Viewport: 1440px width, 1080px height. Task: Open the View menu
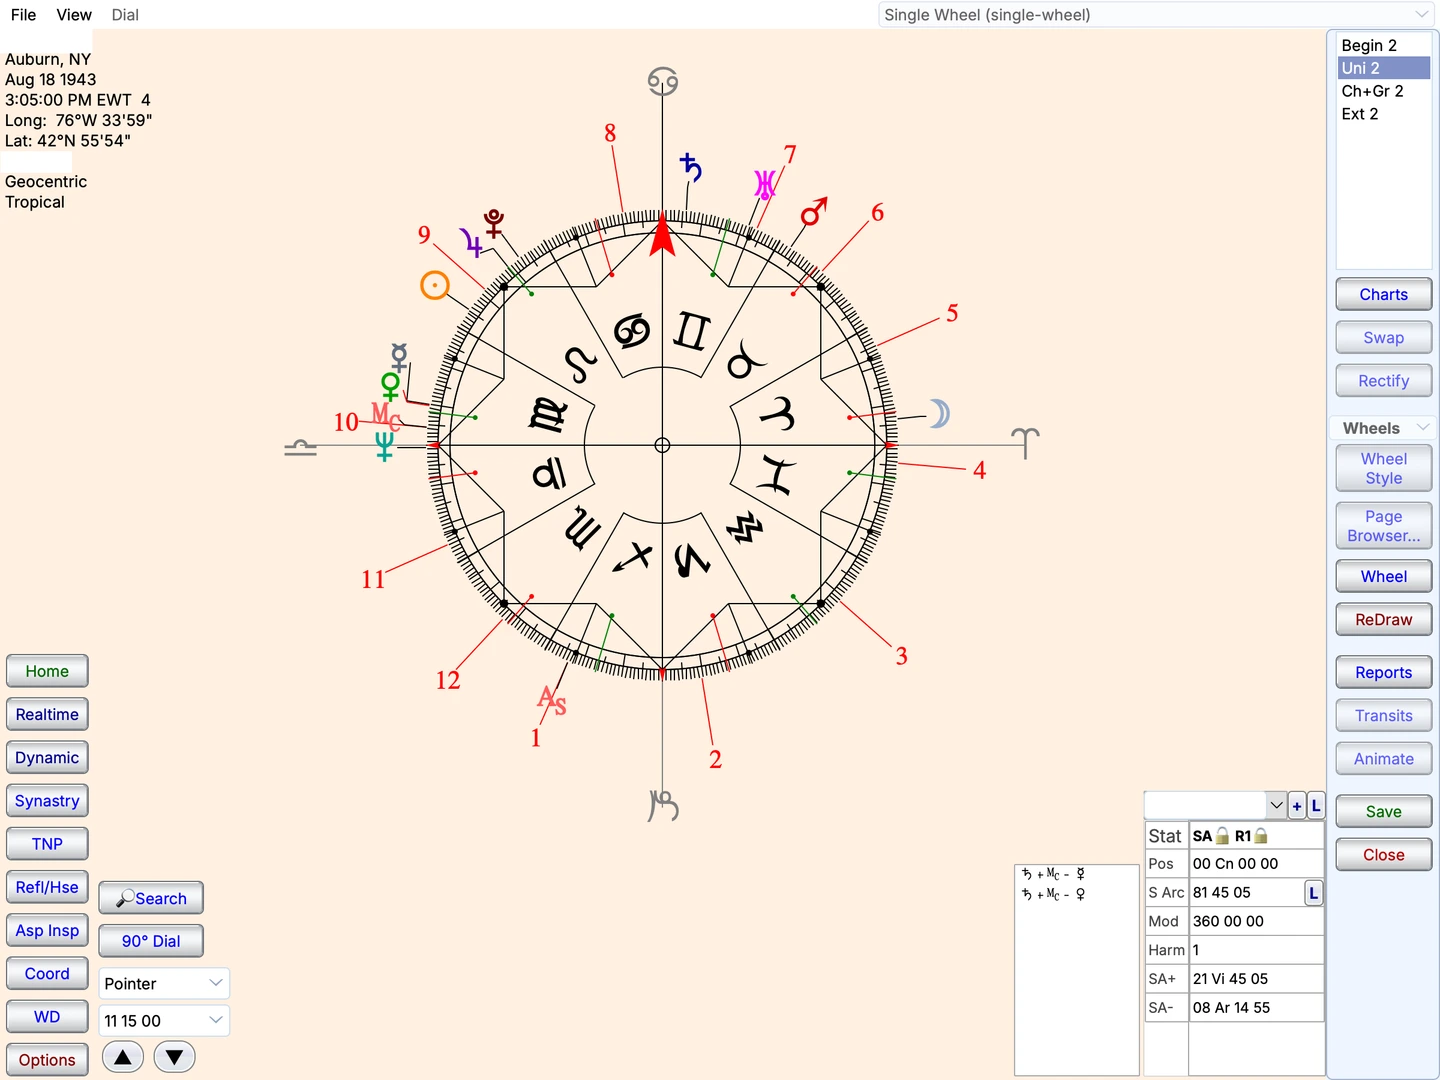[x=74, y=15]
